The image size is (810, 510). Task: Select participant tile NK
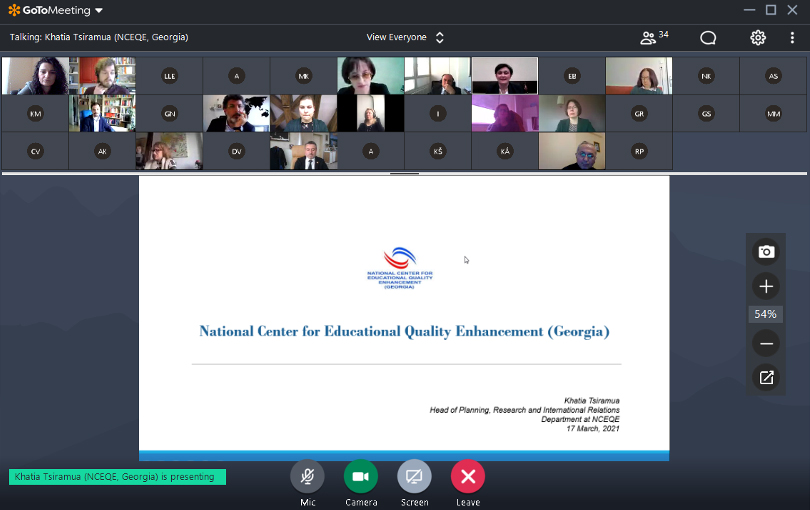[706, 76]
